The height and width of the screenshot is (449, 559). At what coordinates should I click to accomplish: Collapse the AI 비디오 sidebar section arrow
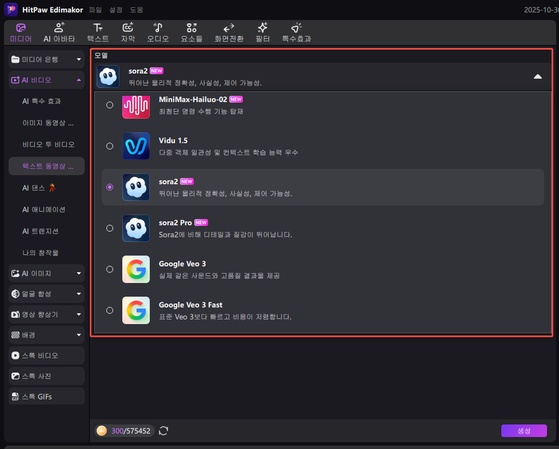click(x=79, y=80)
